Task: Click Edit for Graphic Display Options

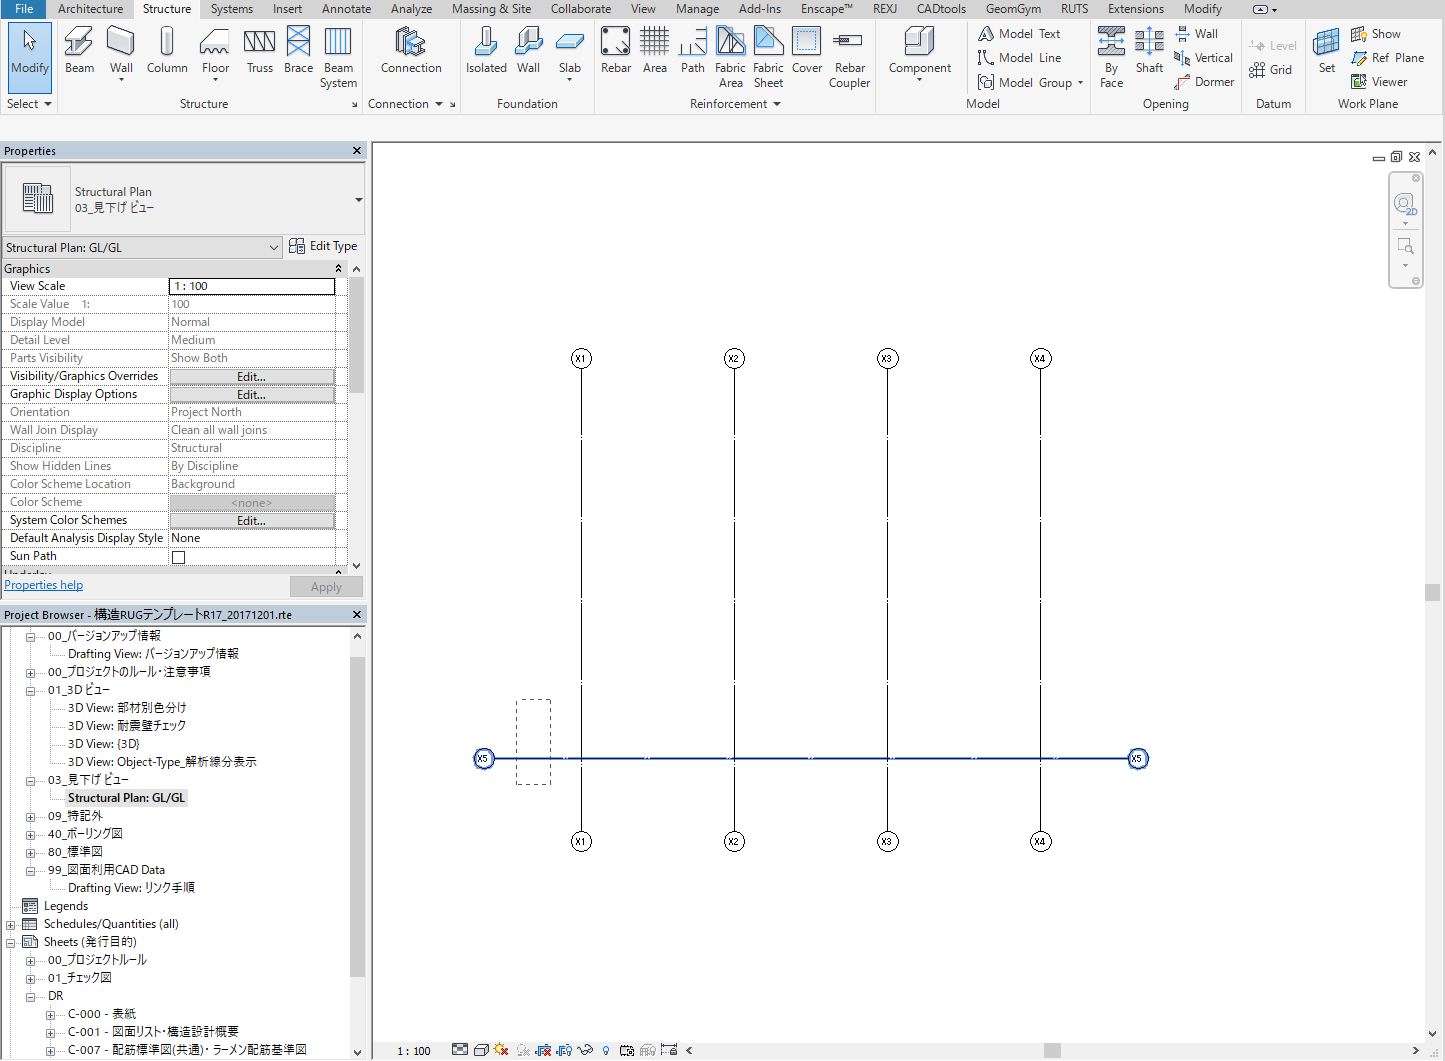Action: point(252,395)
